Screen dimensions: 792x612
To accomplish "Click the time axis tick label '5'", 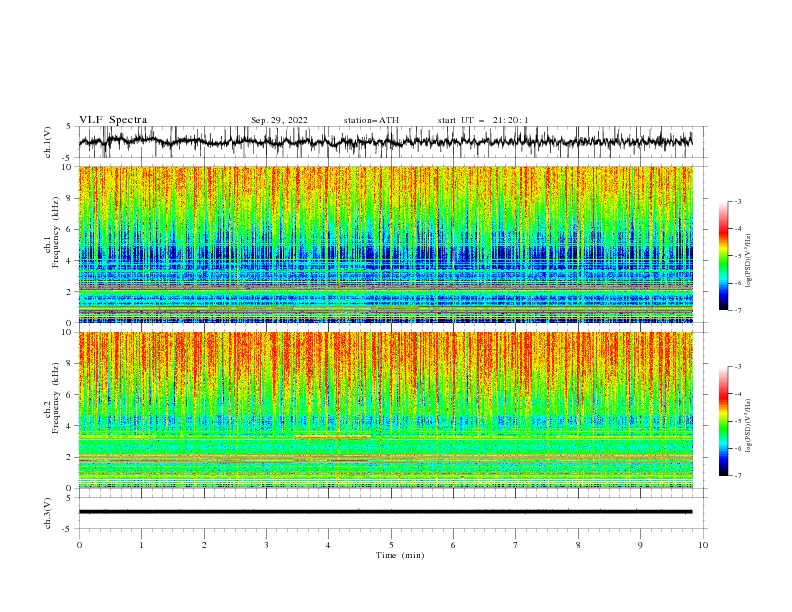I will tap(391, 545).
